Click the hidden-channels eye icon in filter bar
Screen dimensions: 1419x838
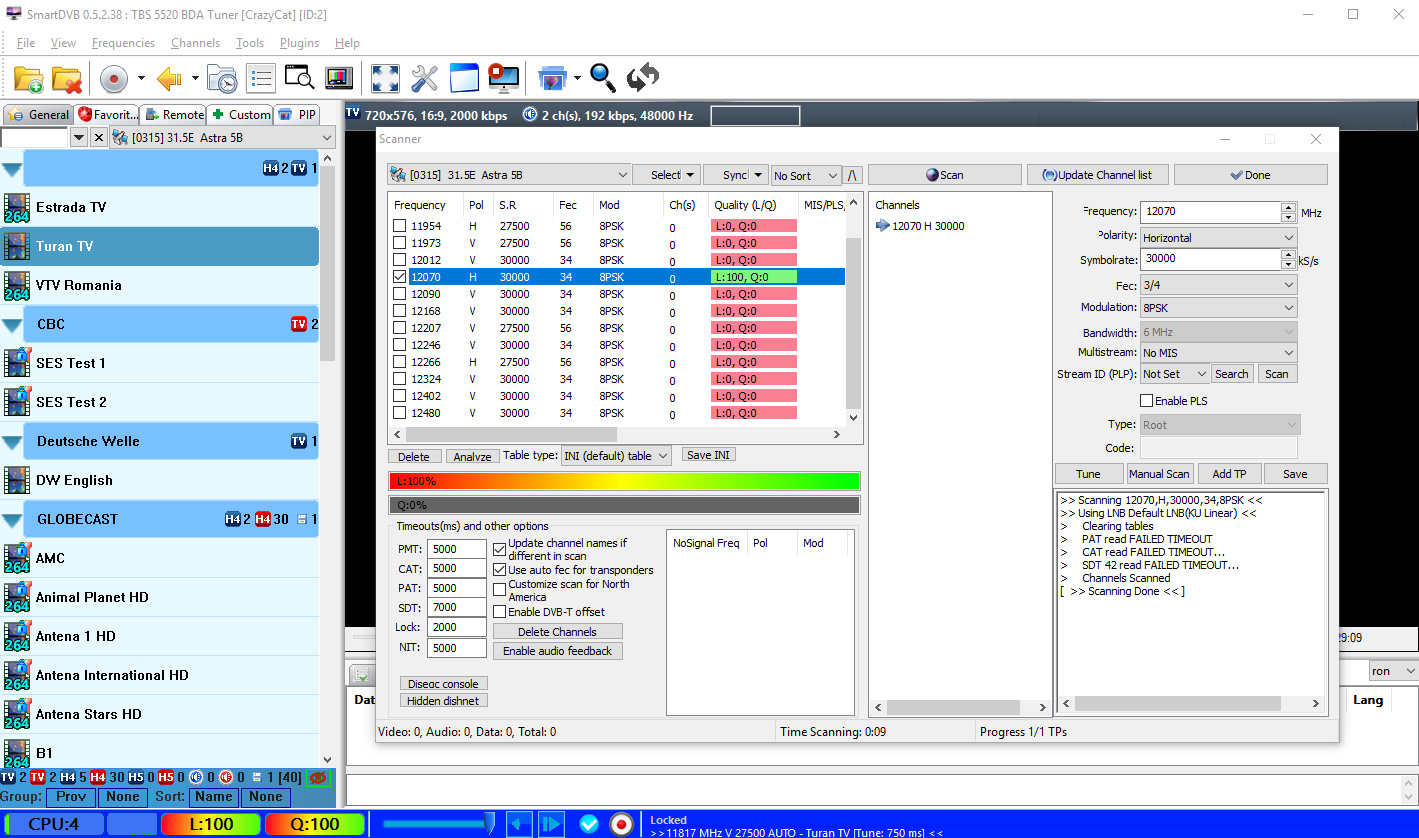point(320,777)
